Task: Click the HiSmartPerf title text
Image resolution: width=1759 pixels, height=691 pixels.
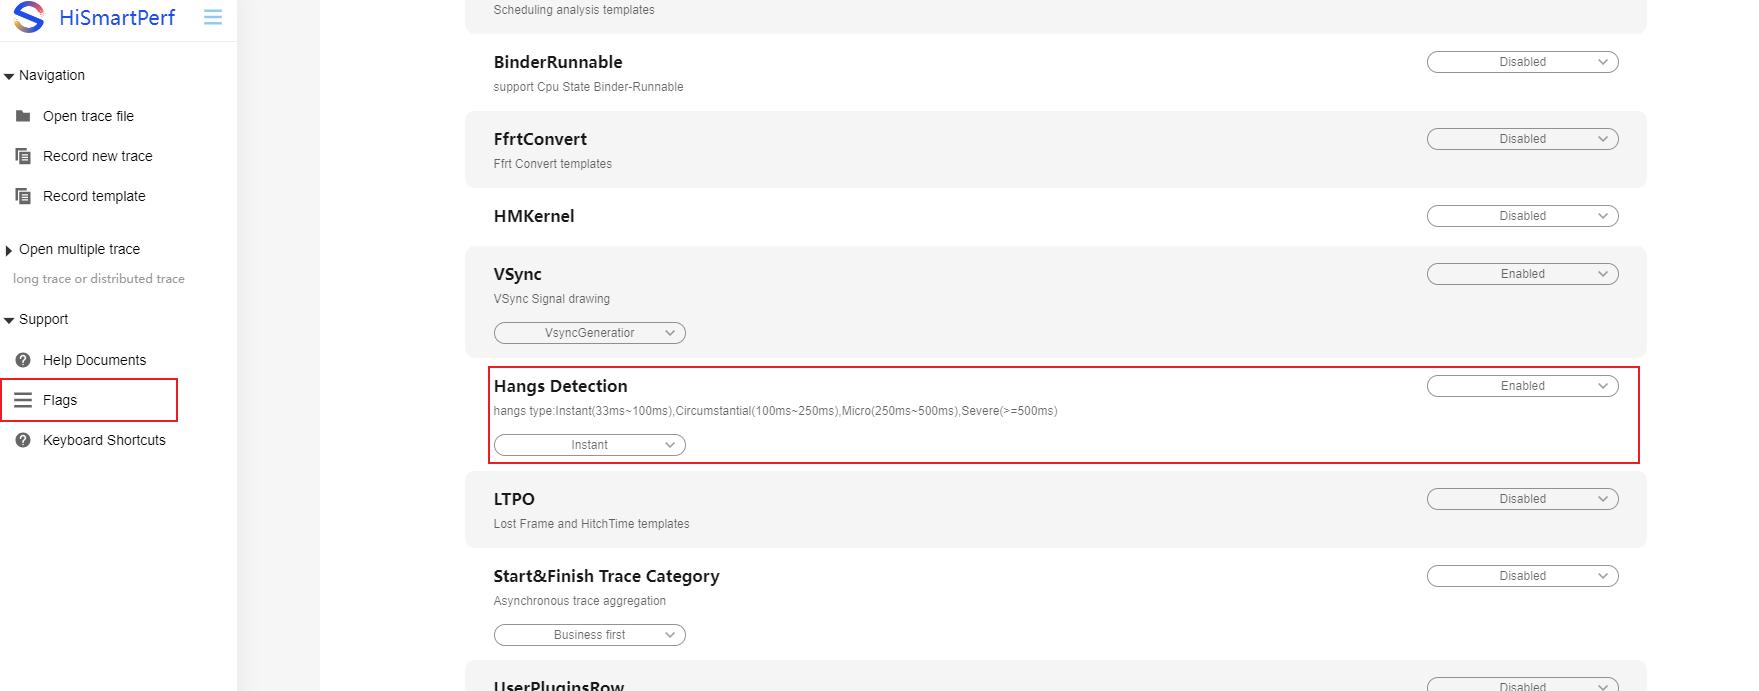Action: pyautogui.click(x=117, y=18)
